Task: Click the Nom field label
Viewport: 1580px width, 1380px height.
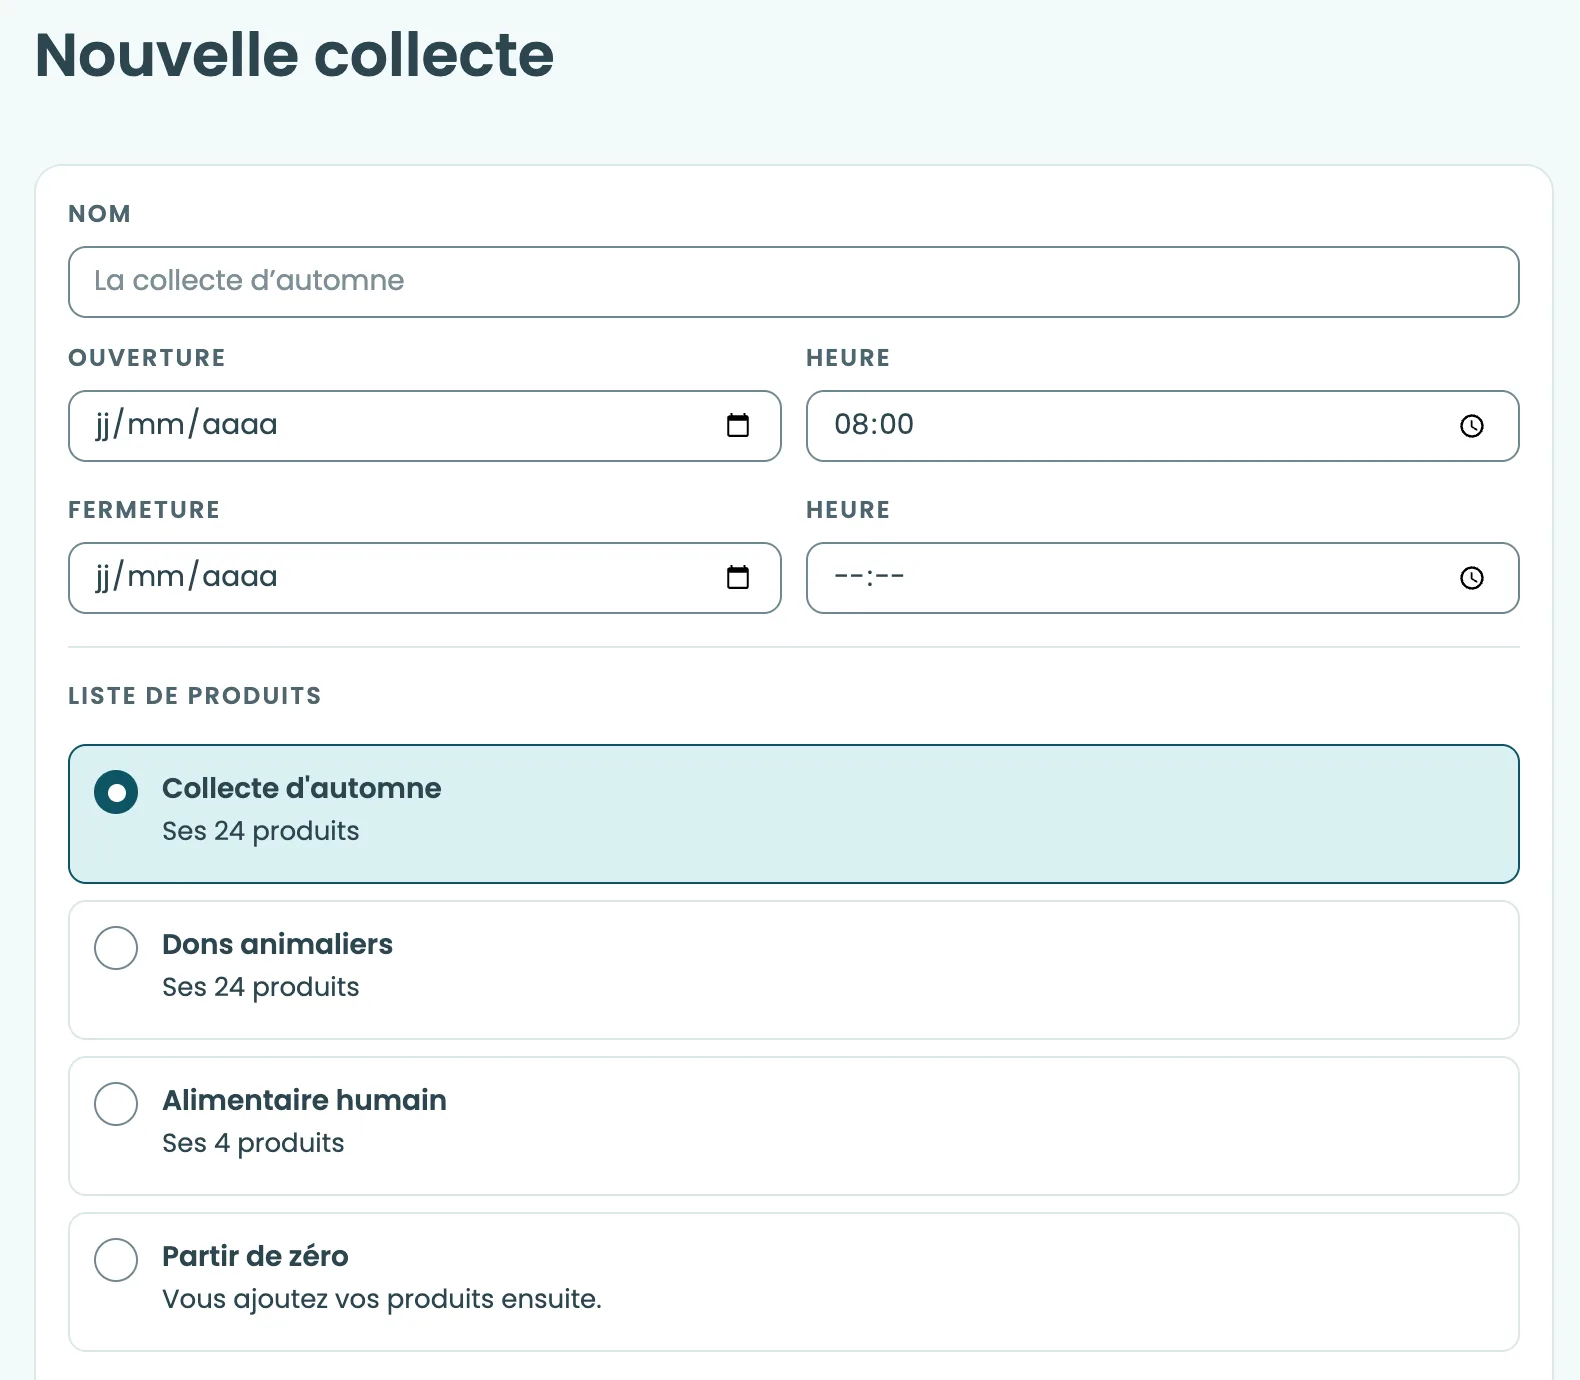Action: pyautogui.click(x=99, y=214)
